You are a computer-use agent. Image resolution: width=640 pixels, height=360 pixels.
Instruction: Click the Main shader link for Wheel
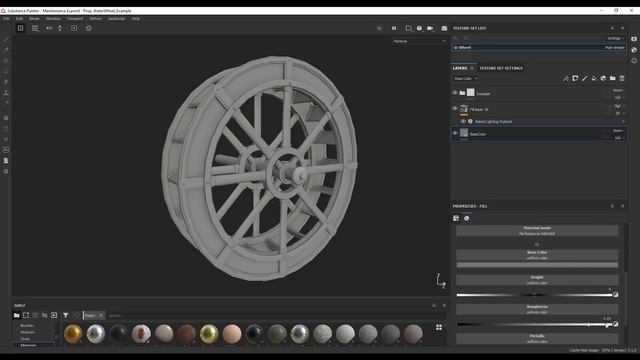tap(614, 47)
